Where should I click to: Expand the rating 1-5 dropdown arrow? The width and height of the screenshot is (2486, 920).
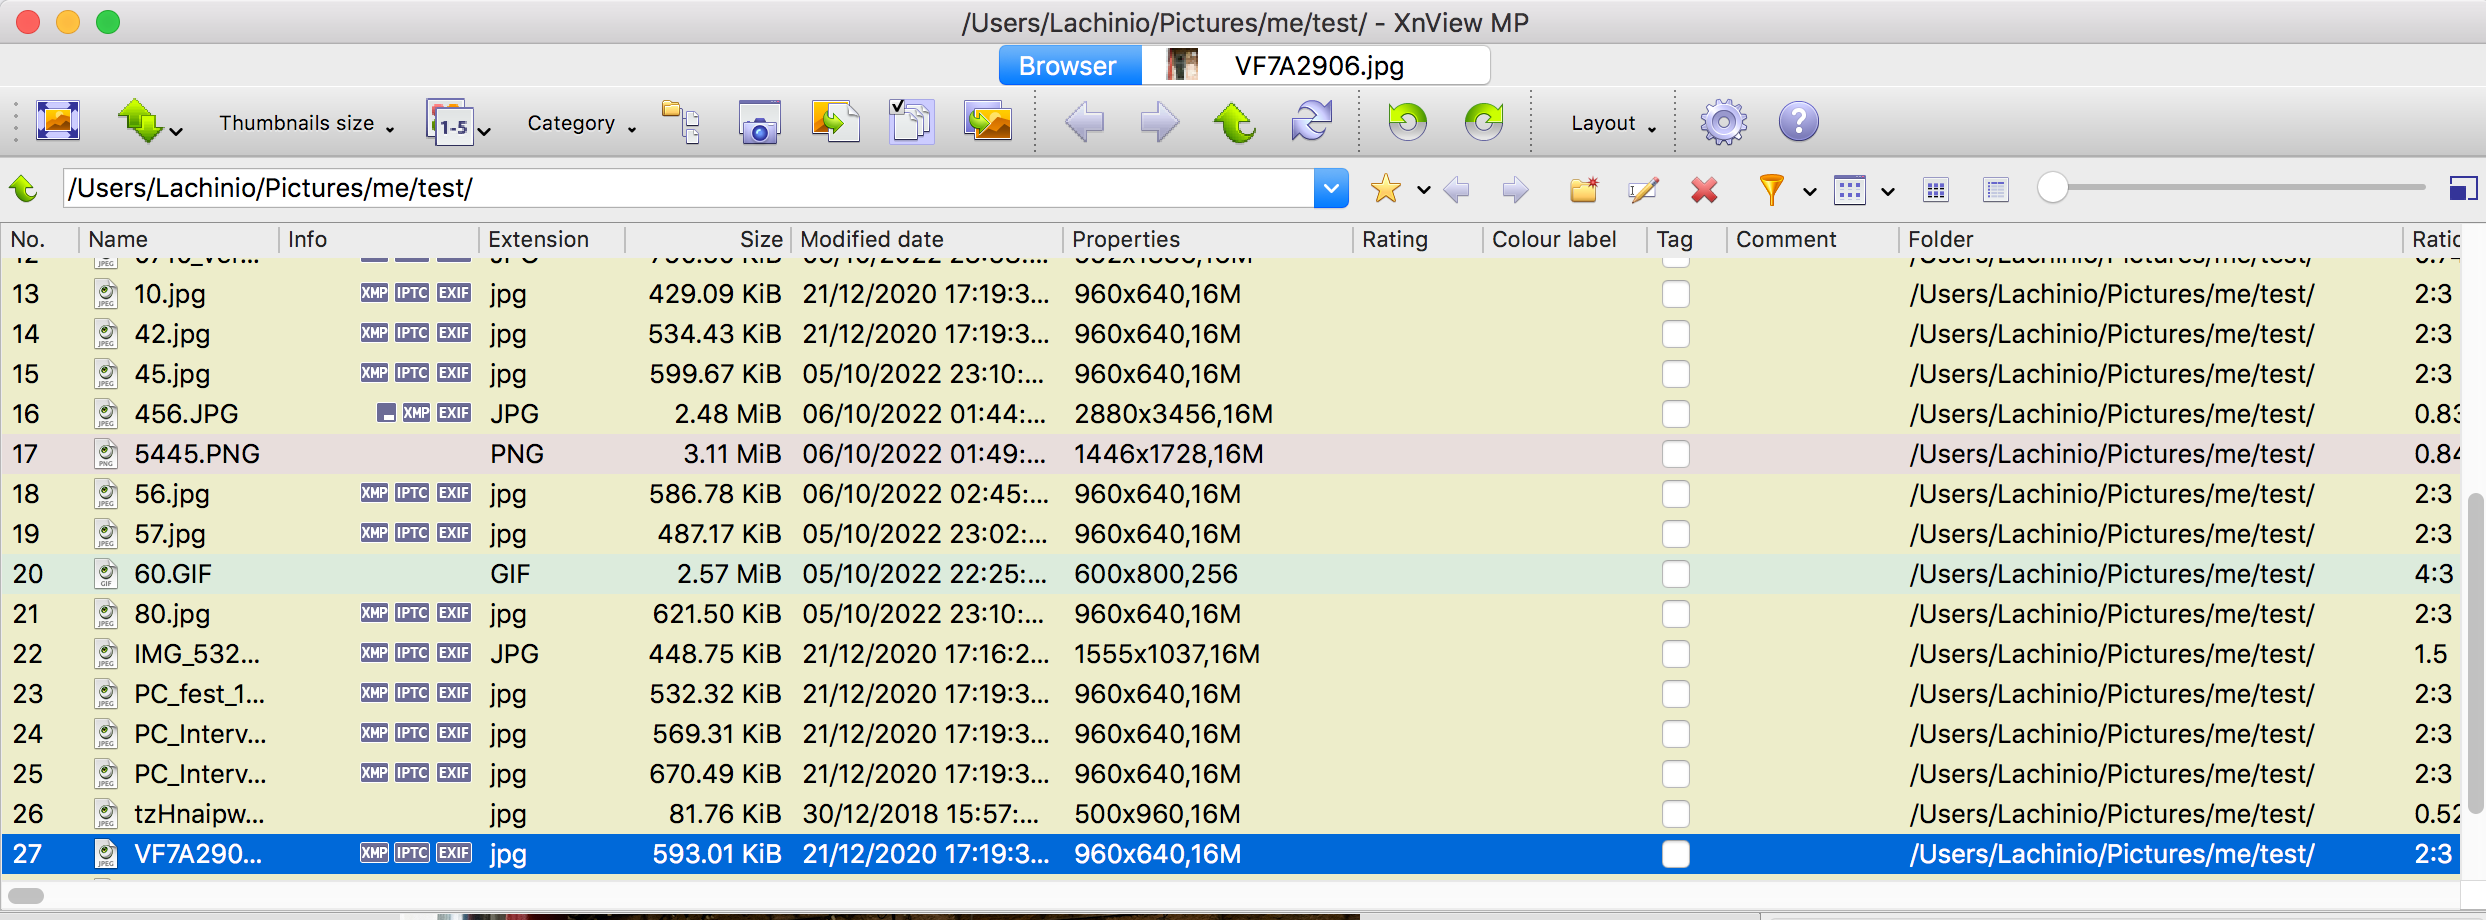click(x=485, y=131)
